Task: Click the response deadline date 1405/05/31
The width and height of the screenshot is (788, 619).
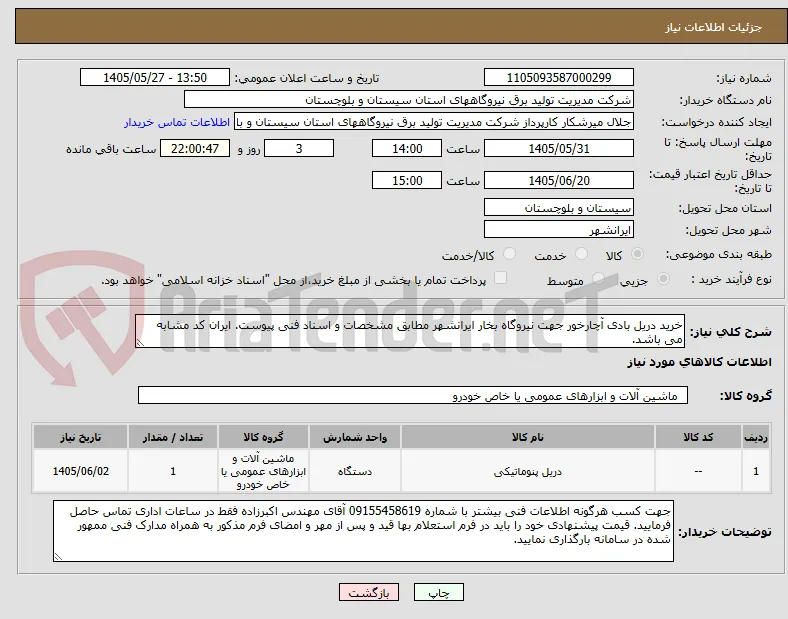Action: click(558, 148)
